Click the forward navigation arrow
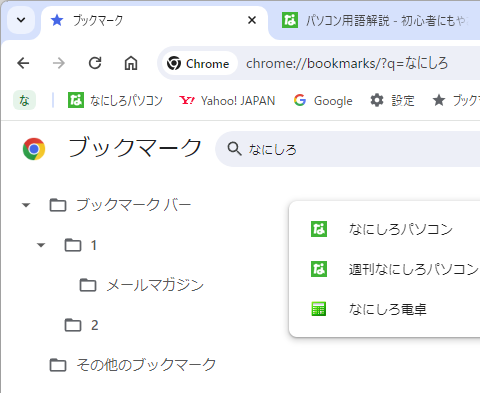This screenshot has width=480, height=393. [59, 63]
